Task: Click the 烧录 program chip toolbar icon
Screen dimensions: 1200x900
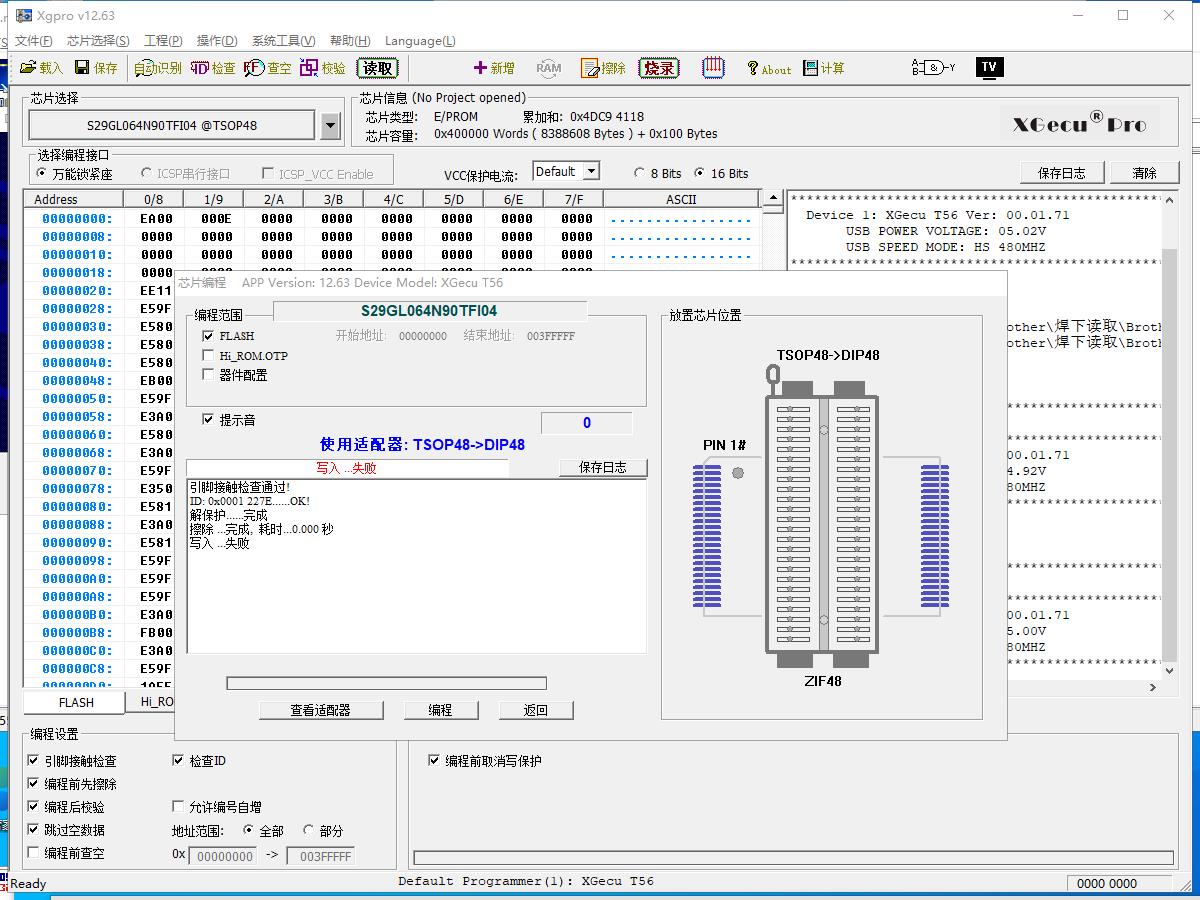Action: click(658, 68)
